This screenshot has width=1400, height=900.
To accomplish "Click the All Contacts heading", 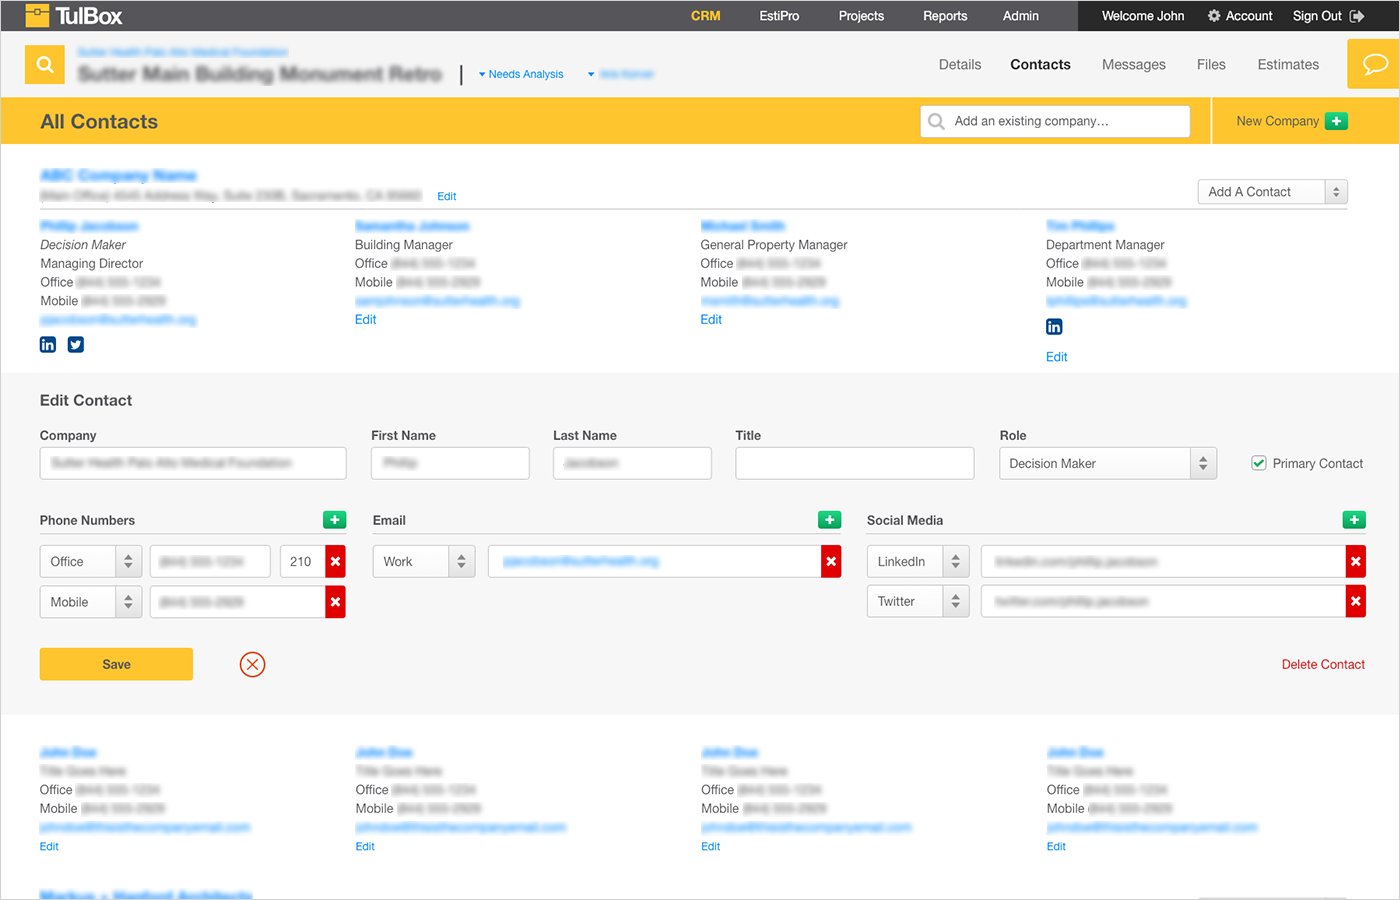I will point(99,121).
